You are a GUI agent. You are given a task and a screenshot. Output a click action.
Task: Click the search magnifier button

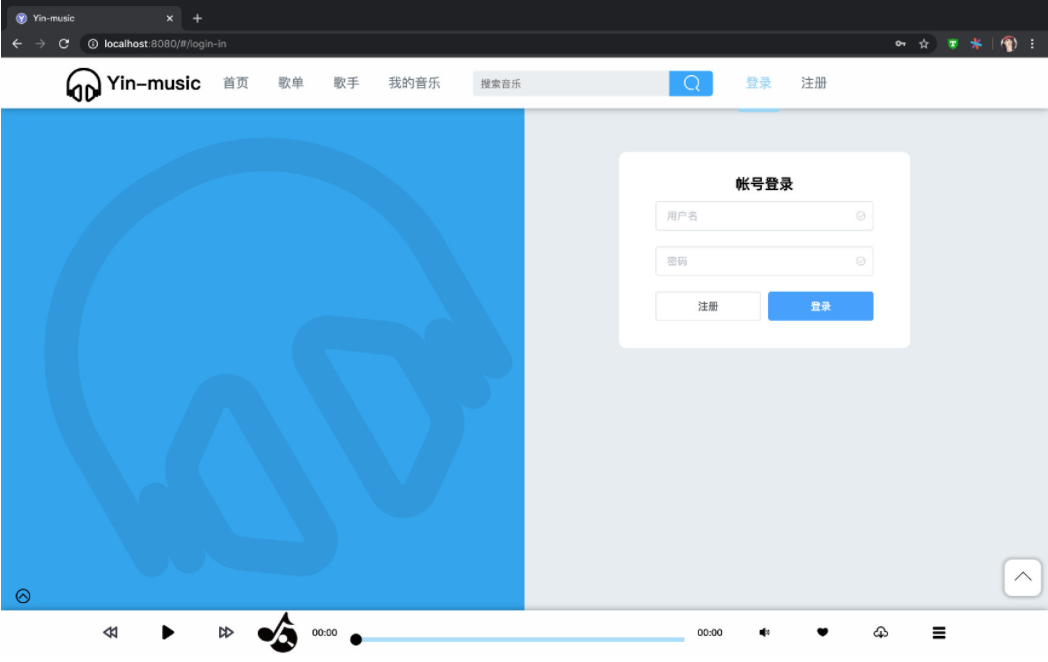click(x=690, y=84)
